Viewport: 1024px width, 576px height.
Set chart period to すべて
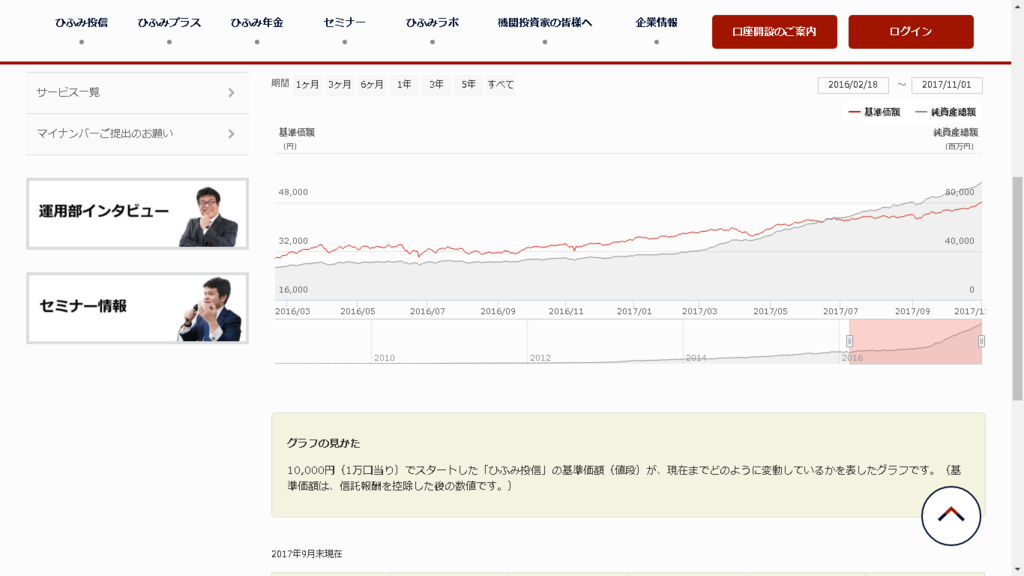click(x=501, y=85)
